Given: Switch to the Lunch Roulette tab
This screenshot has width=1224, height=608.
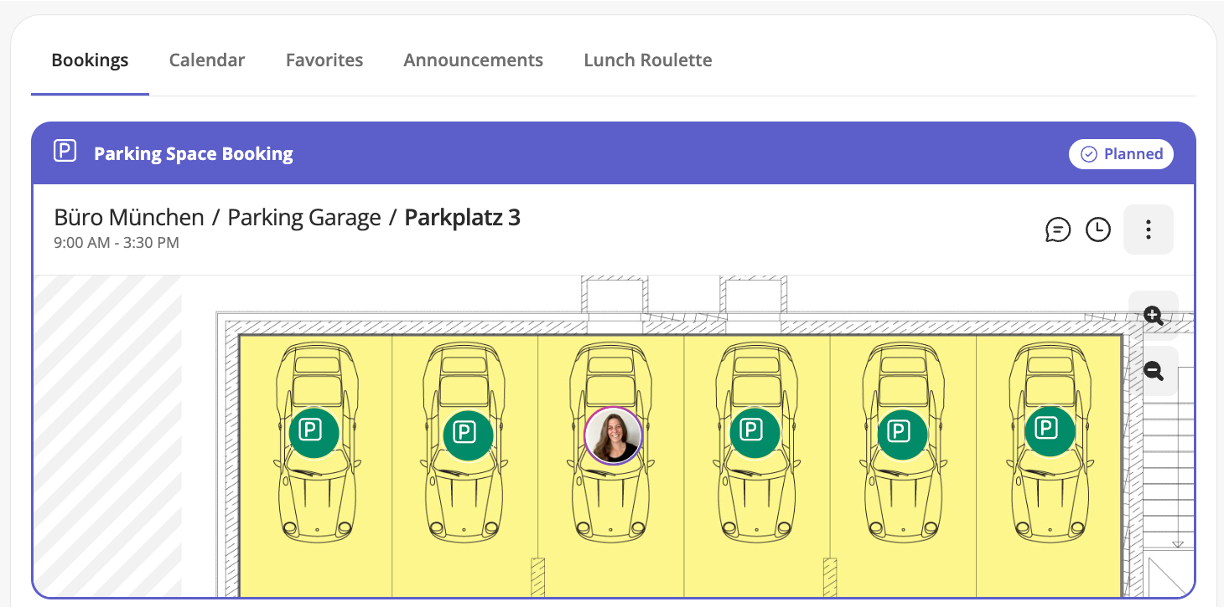Looking at the screenshot, I should click(x=648, y=60).
